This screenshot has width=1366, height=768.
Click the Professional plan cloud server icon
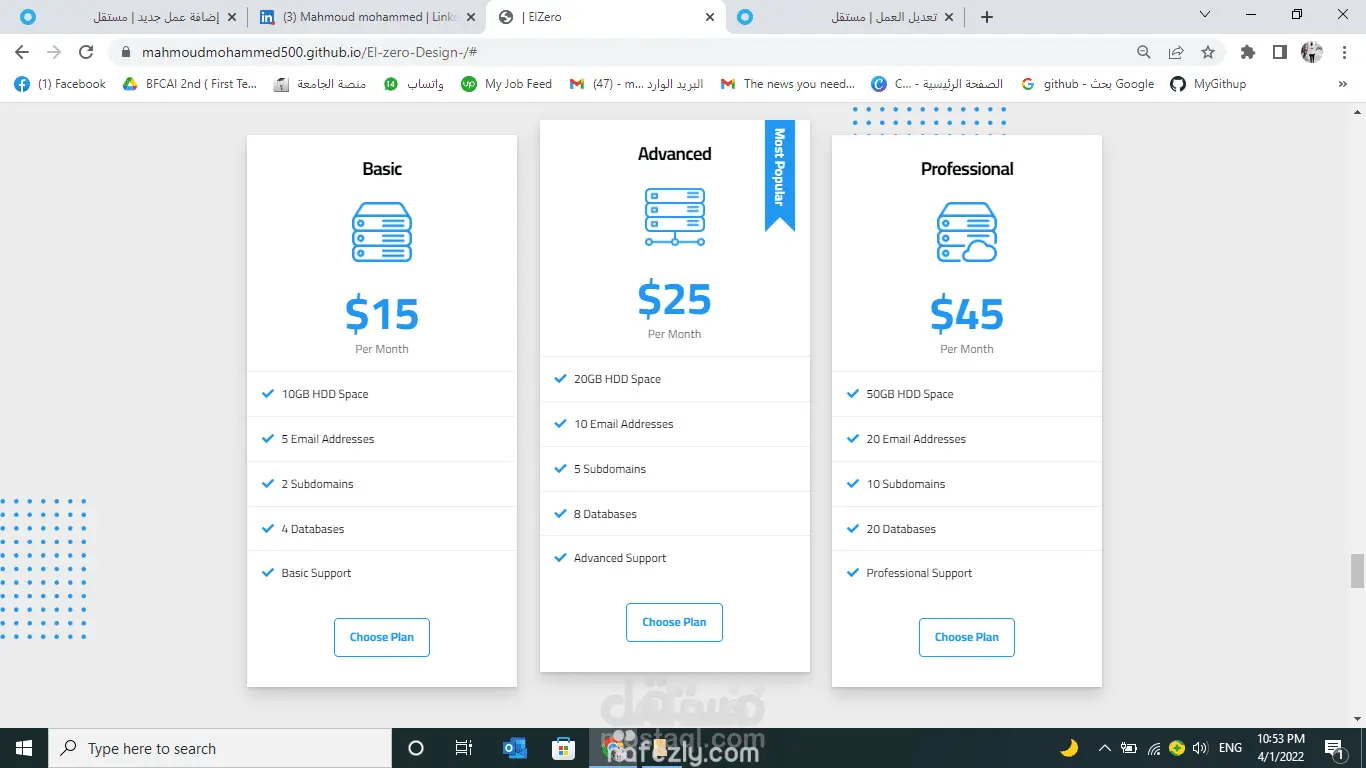pyautogui.click(x=967, y=232)
